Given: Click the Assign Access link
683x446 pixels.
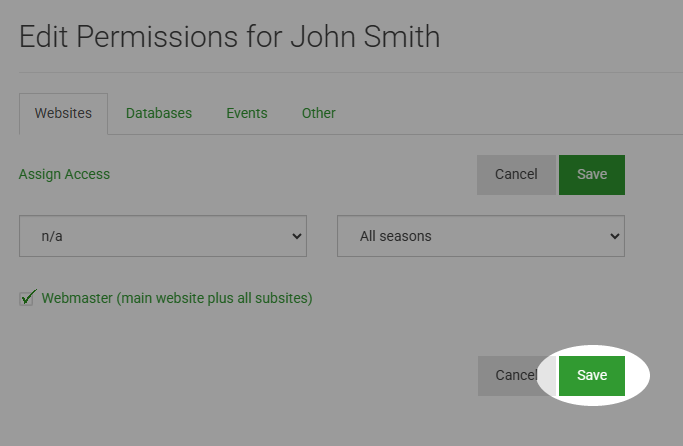Looking at the screenshot, I should pos(64,174).
